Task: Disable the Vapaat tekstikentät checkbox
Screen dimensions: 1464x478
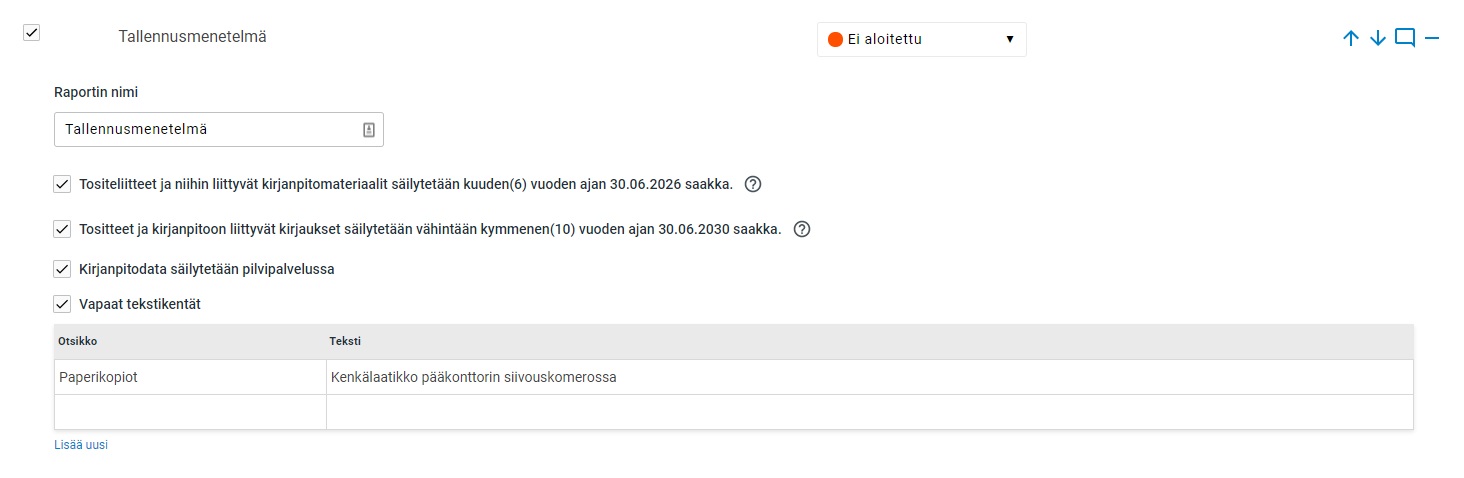Action: pos(62,304)
